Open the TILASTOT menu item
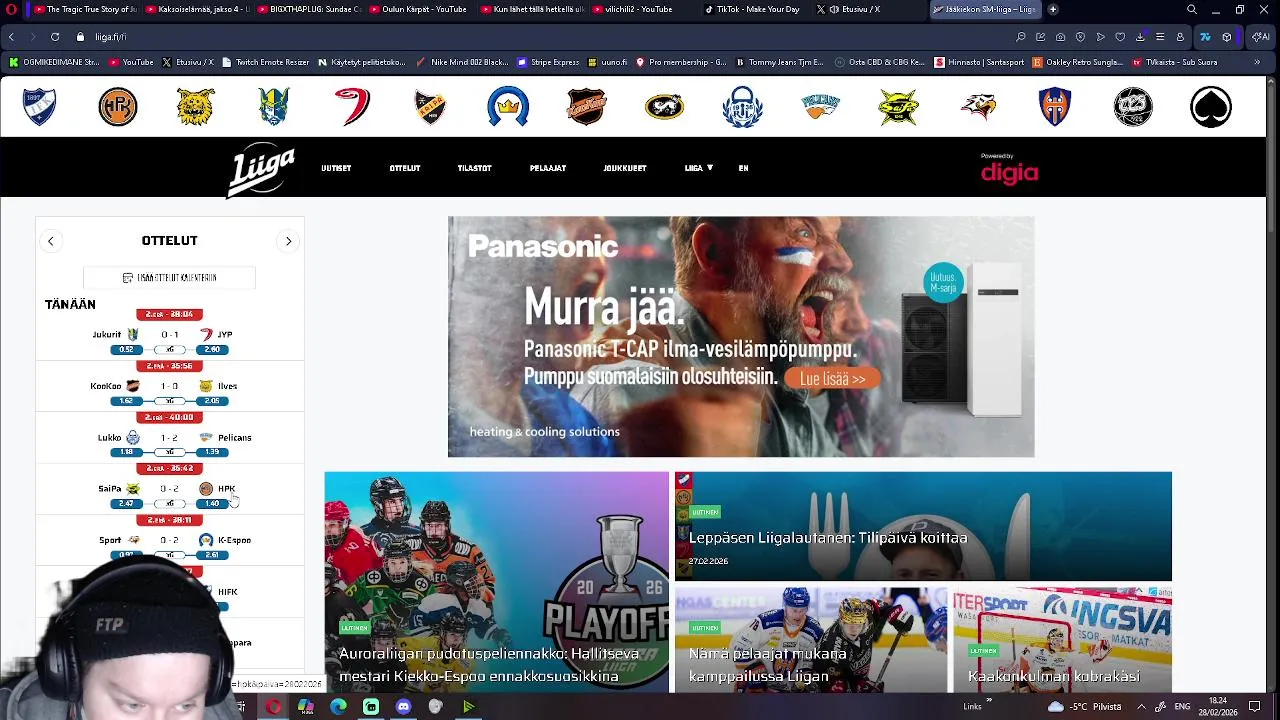The image size is (1280, 720). coord(474,168)
